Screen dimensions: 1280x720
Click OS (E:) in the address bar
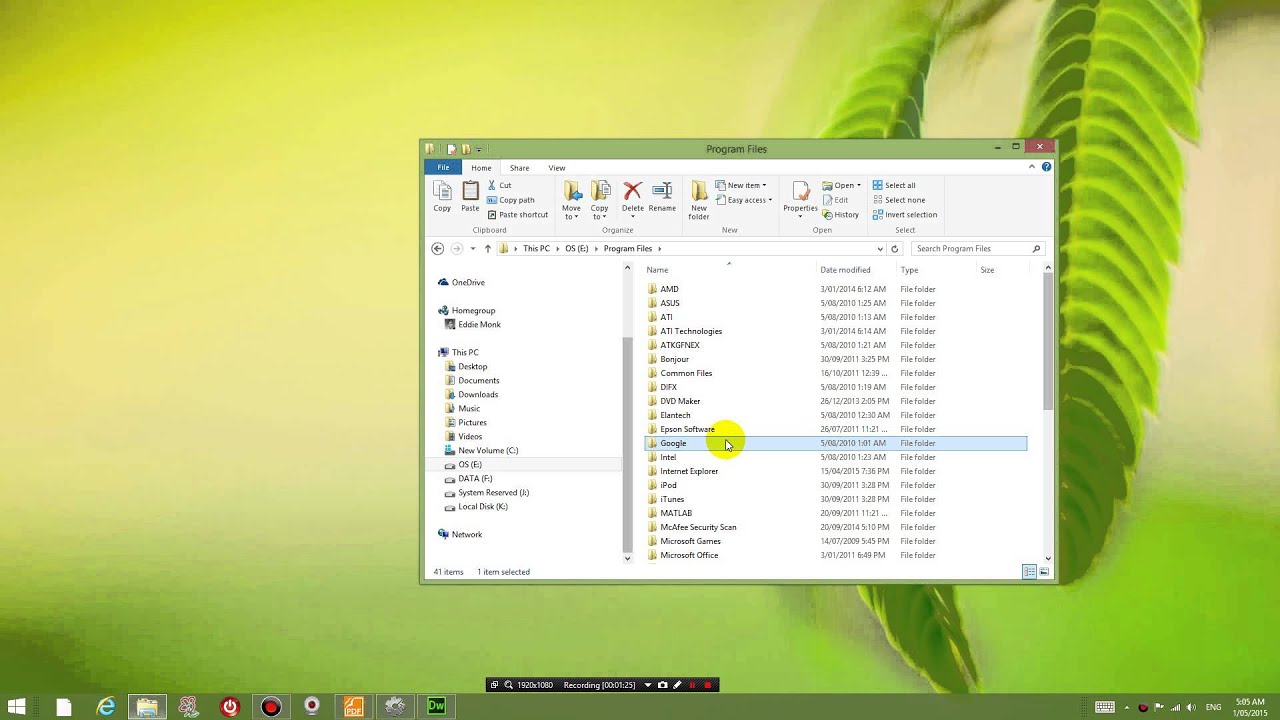pos(576,249)
